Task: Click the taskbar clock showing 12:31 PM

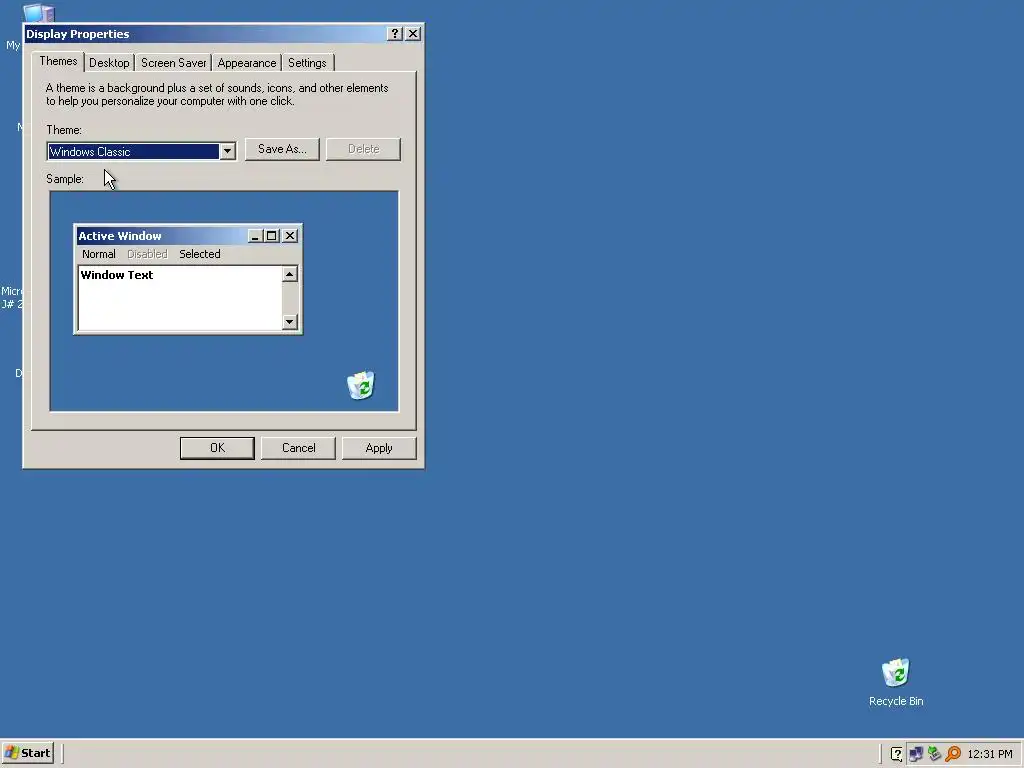Action: pyautogui.click(x=989, y=754)
